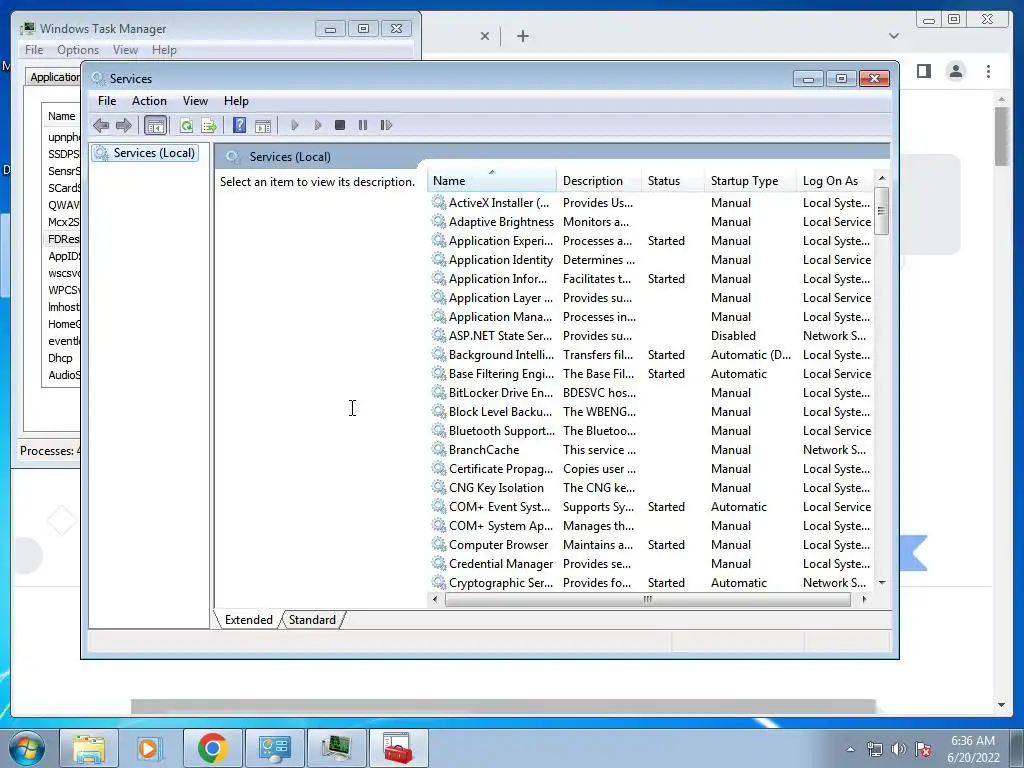Open a new Chrome tab with plus button
The width and height of the screenshot is (1024, 768).
(523, 36)
